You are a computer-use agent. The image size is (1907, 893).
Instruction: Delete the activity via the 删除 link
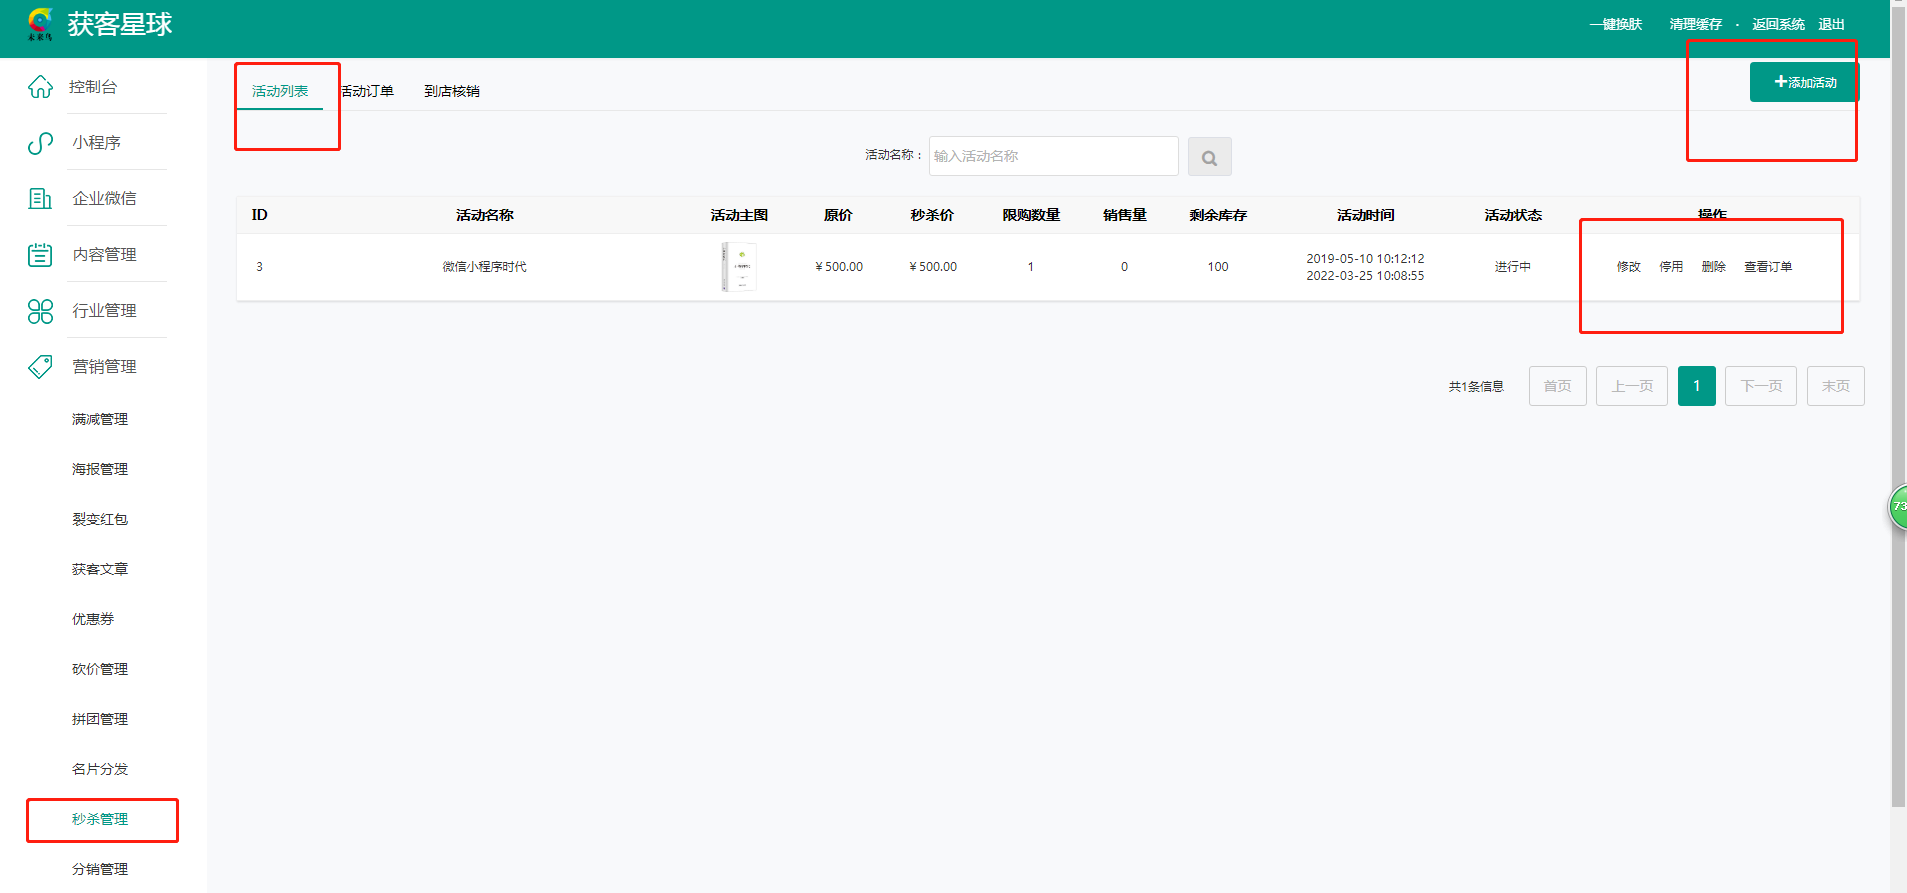1713,267
